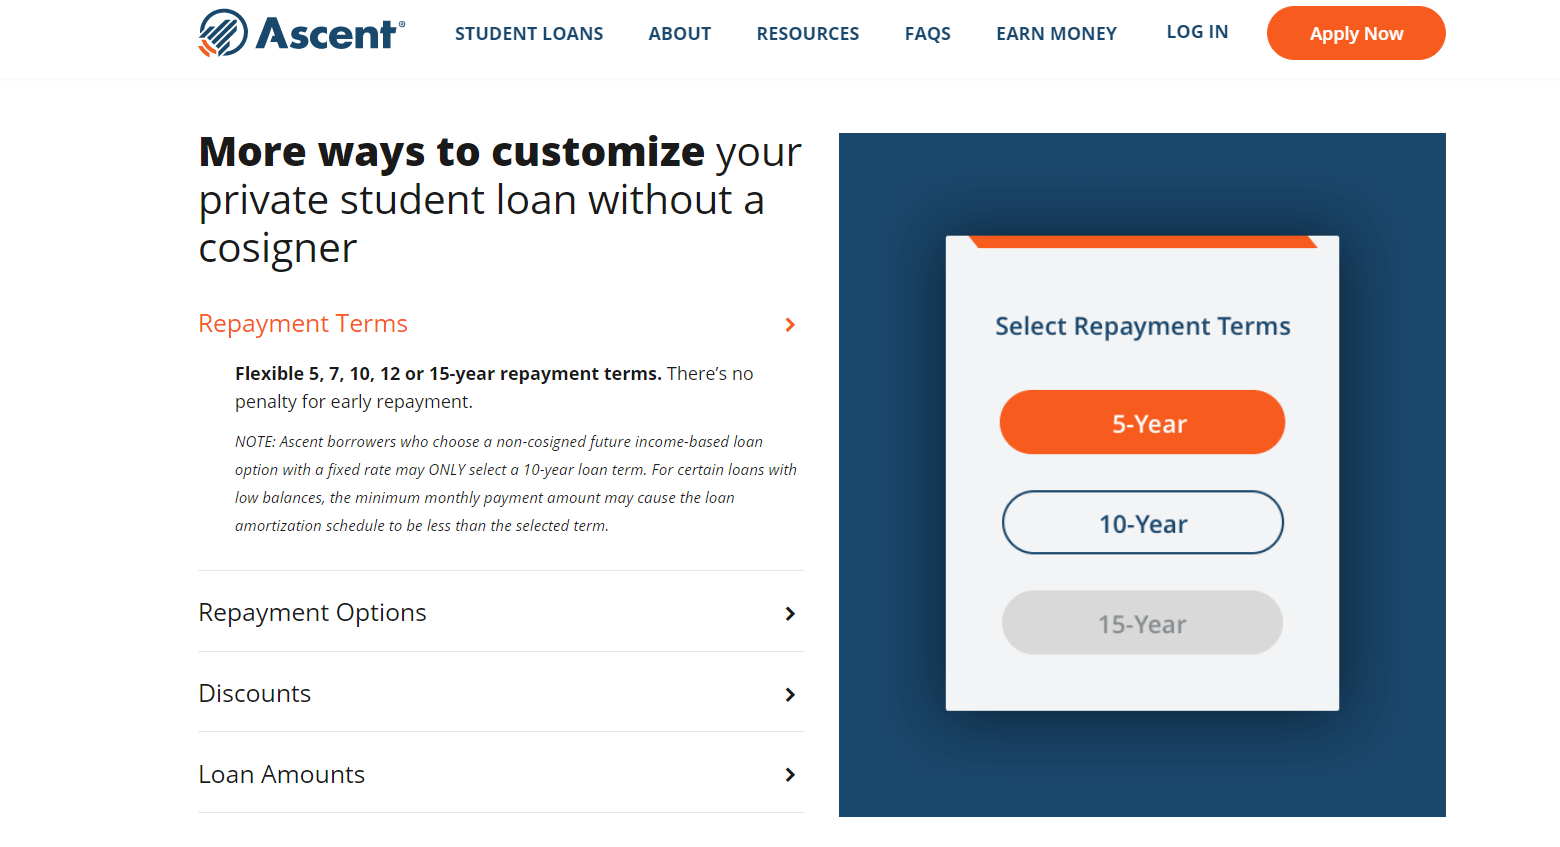Screen dimensions: 1560x847
Task: Click the Ascent logo icon
Action: pyautogui.click(x=222, y=31)
